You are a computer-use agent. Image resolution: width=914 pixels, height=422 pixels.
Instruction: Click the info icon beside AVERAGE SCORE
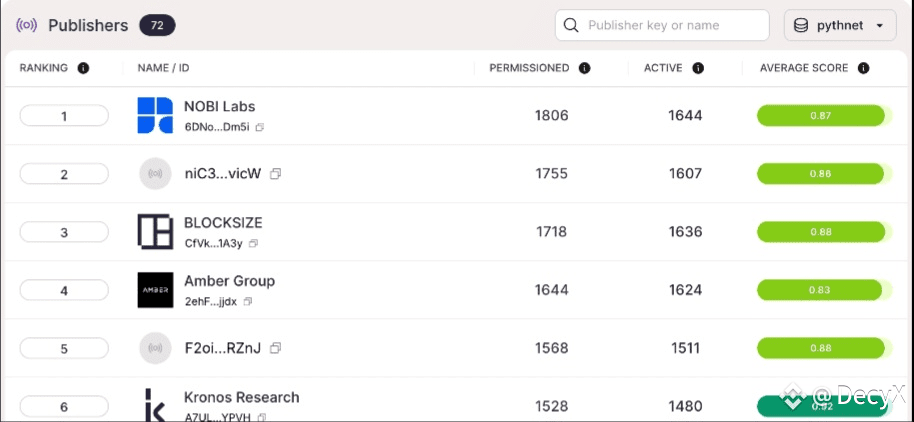coord(863,68)
